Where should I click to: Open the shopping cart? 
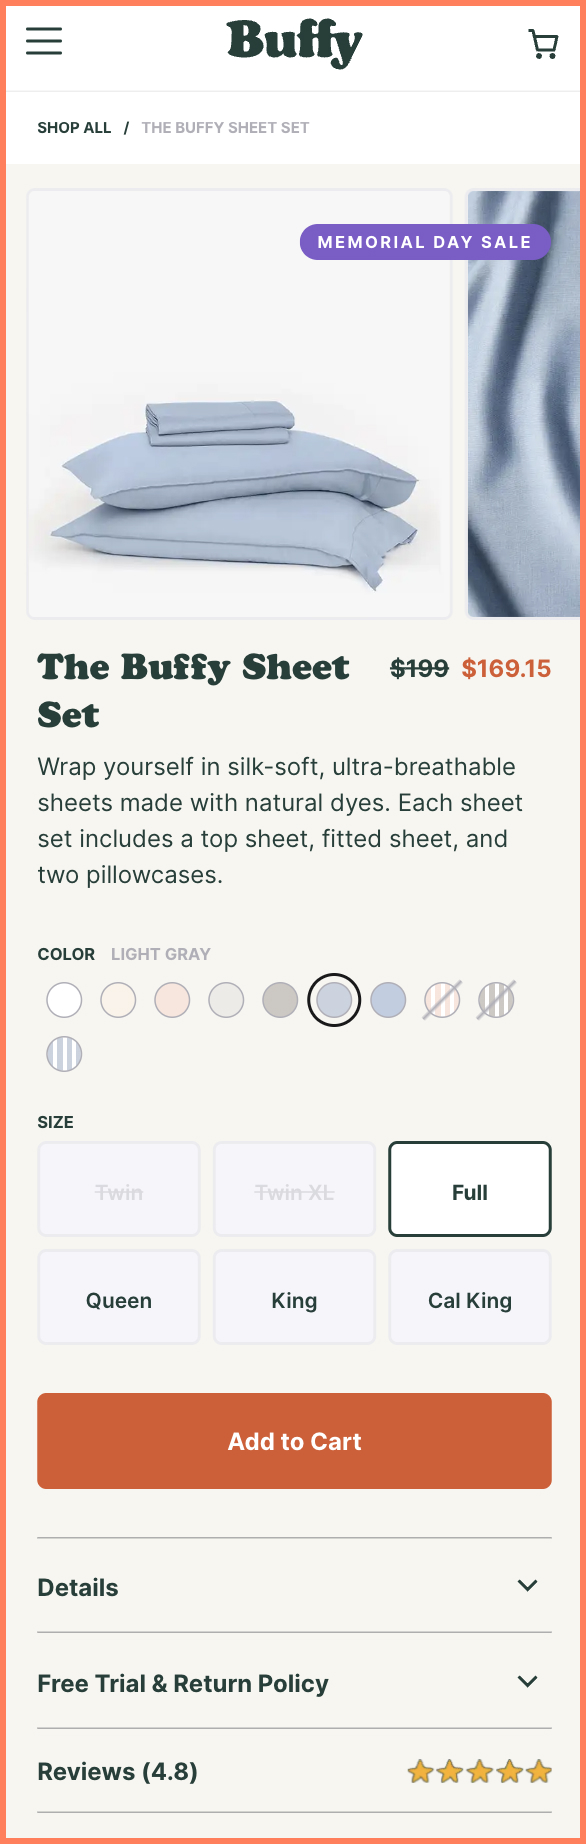click(543, 43)
